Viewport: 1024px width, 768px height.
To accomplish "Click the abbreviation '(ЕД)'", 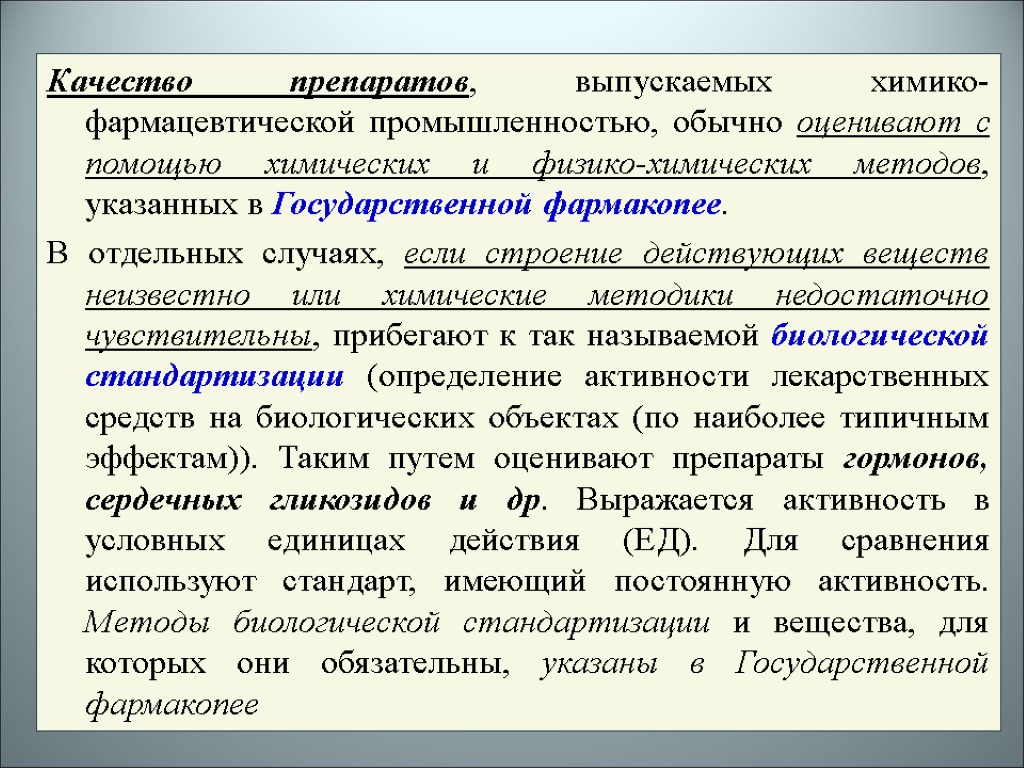I will (x=659, y=542).
